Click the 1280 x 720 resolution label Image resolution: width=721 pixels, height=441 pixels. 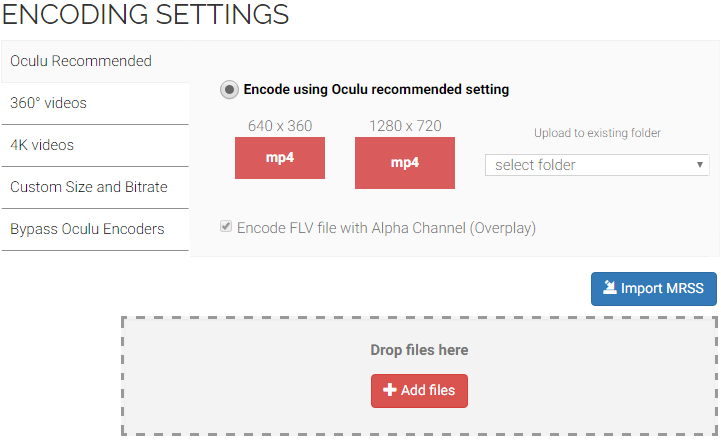click(x=405, y=126)
